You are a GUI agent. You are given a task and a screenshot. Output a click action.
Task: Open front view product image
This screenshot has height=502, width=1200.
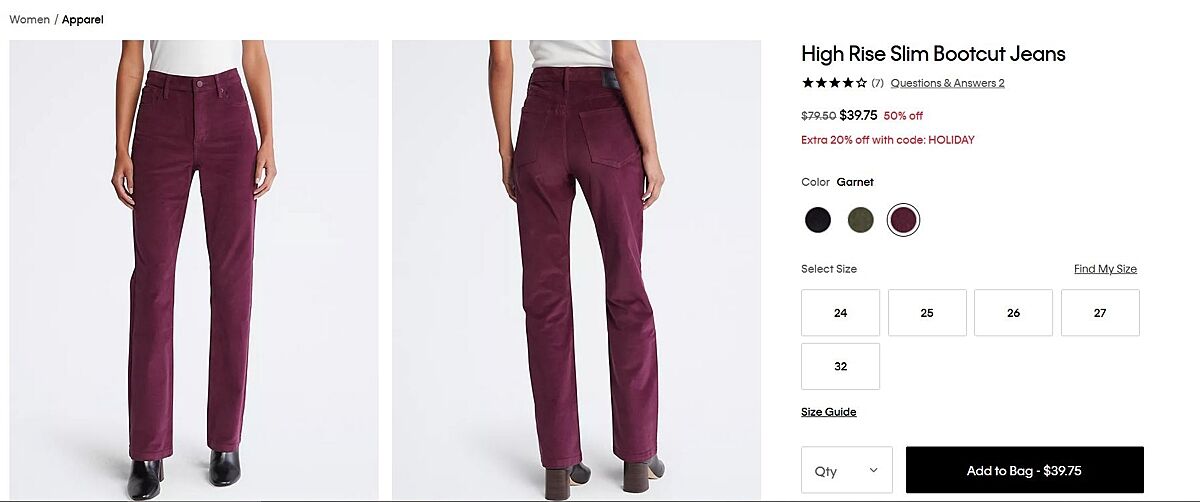194,270
